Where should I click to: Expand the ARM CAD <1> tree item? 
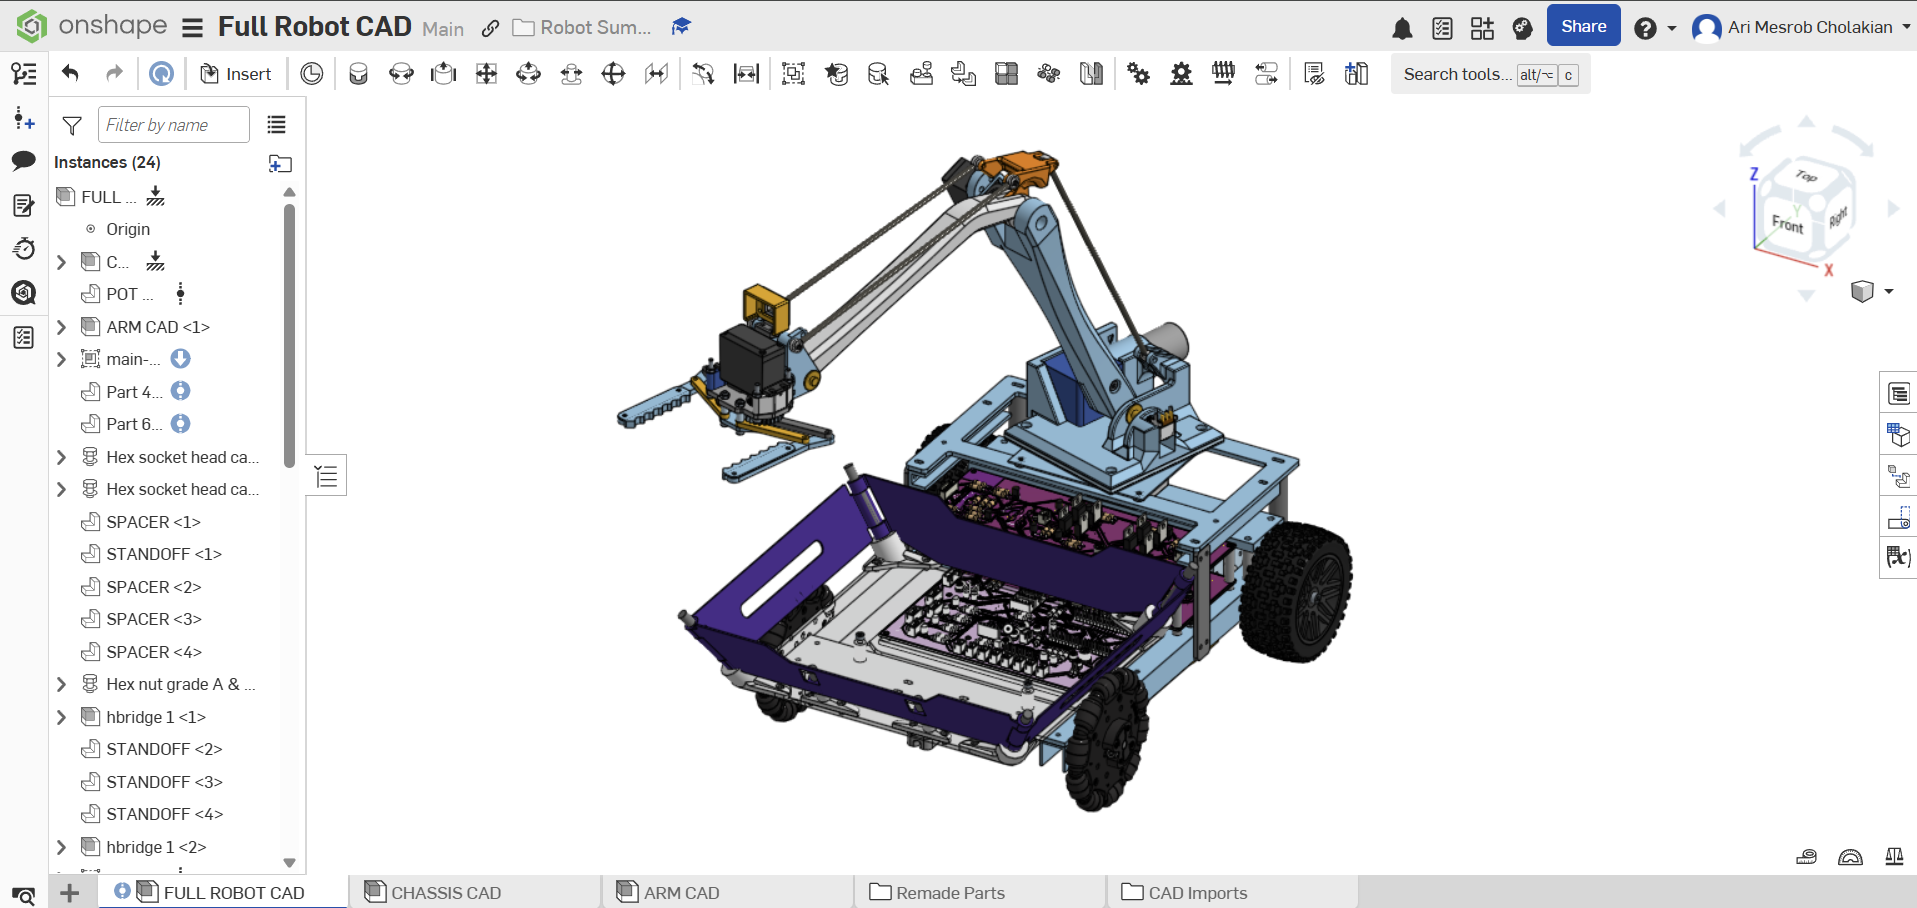tap(61, 327)
